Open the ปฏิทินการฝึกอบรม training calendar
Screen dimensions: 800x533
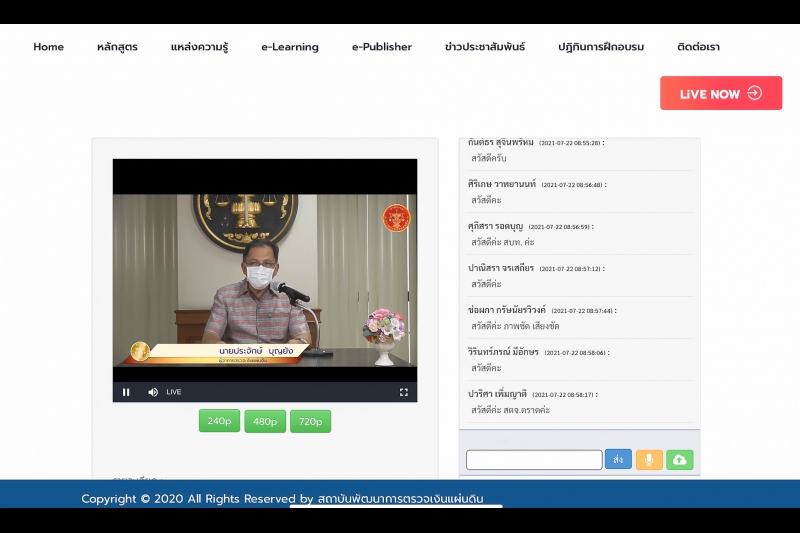click(x=601, y=47)
